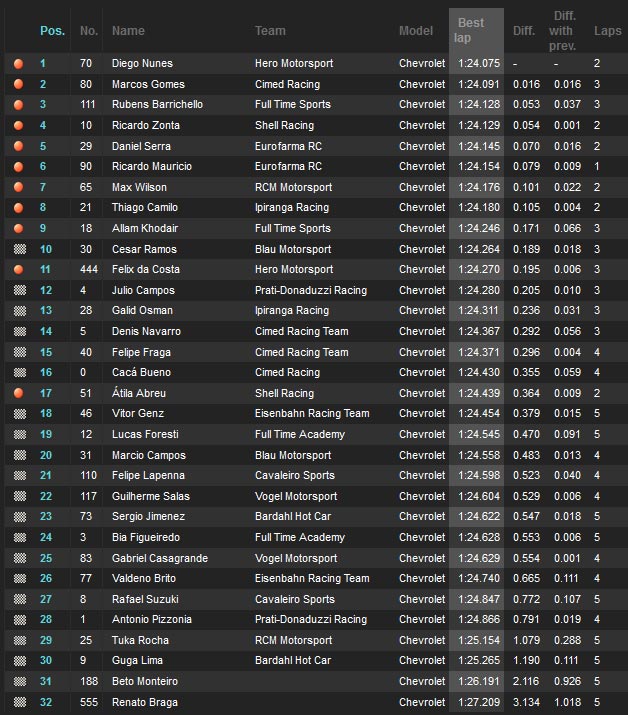
Task: Click the checkered flag for Felipe Lapenna
Action: 20,476
